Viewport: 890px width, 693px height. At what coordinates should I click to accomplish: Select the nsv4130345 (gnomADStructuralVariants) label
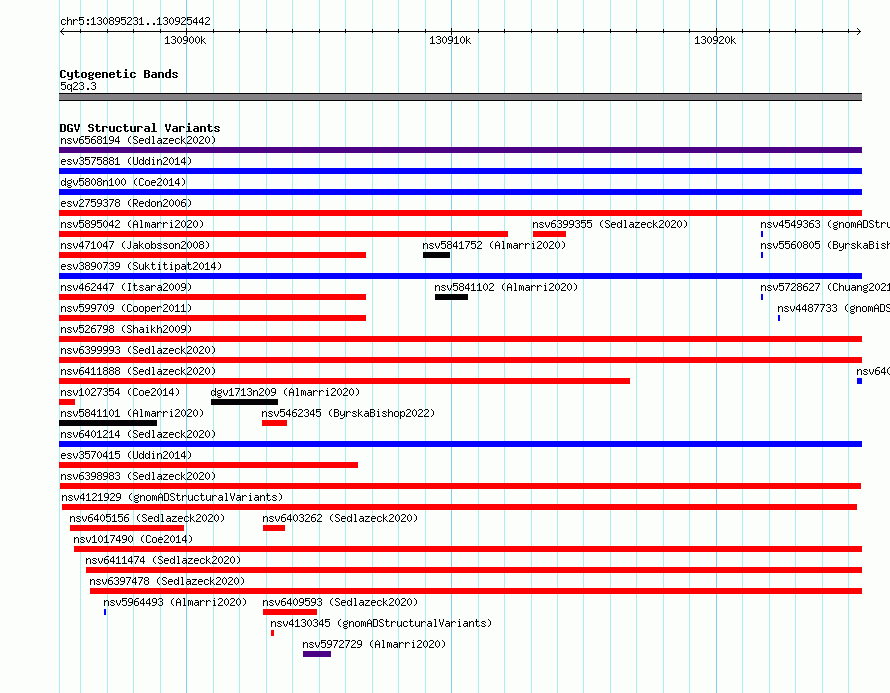point(381,623)
